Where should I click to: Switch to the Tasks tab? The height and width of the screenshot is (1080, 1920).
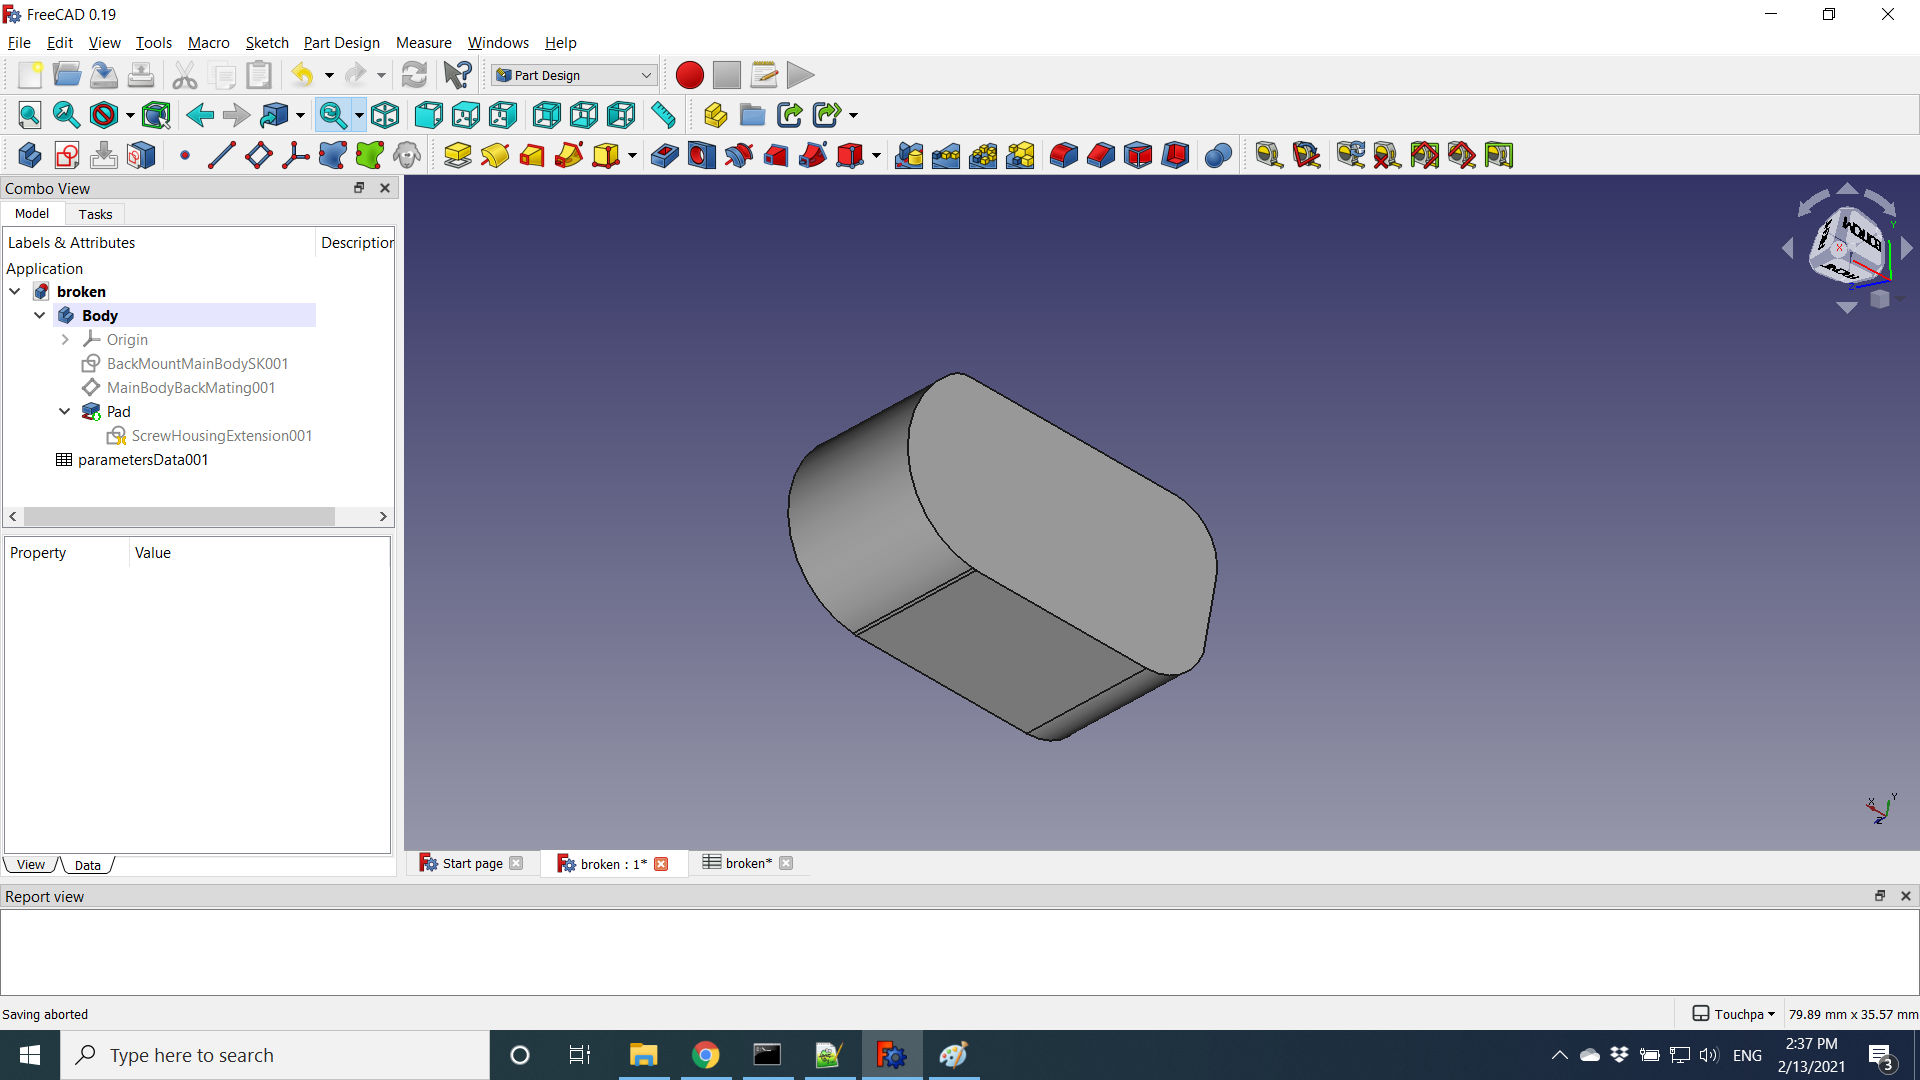click(x=95, y=214)
